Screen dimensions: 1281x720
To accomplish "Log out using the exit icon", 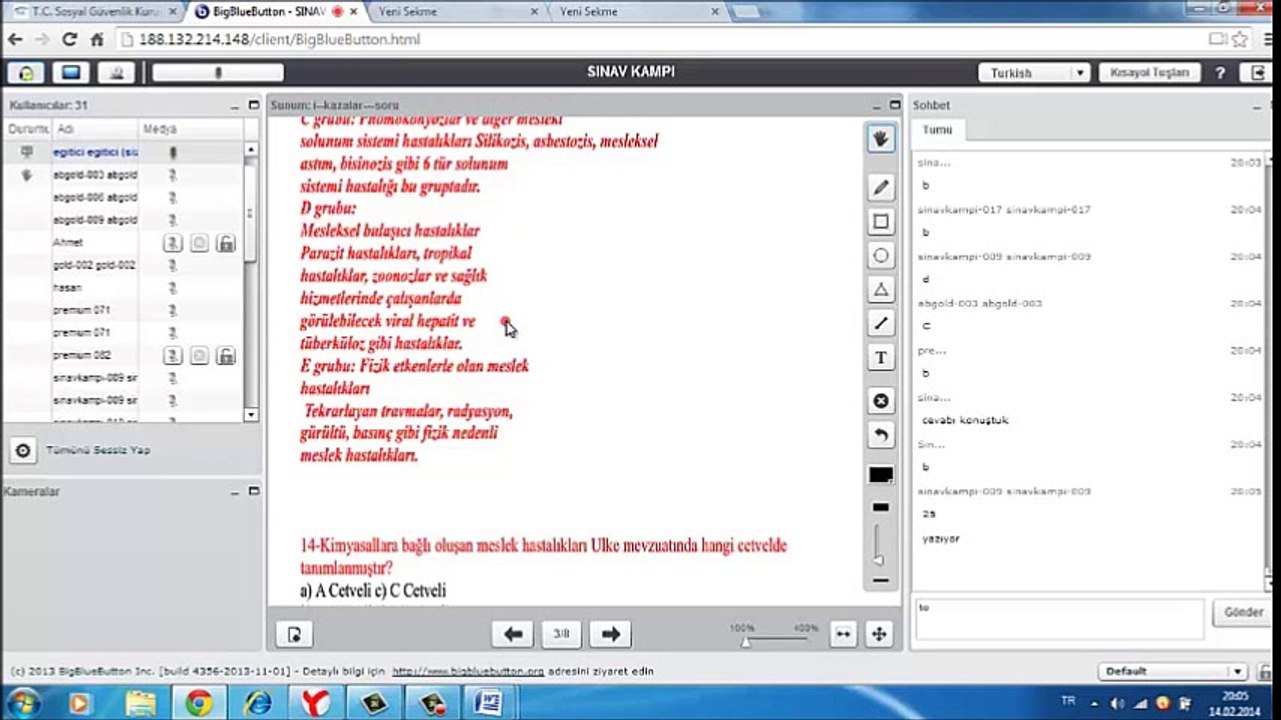I will tap(1258, 73).
